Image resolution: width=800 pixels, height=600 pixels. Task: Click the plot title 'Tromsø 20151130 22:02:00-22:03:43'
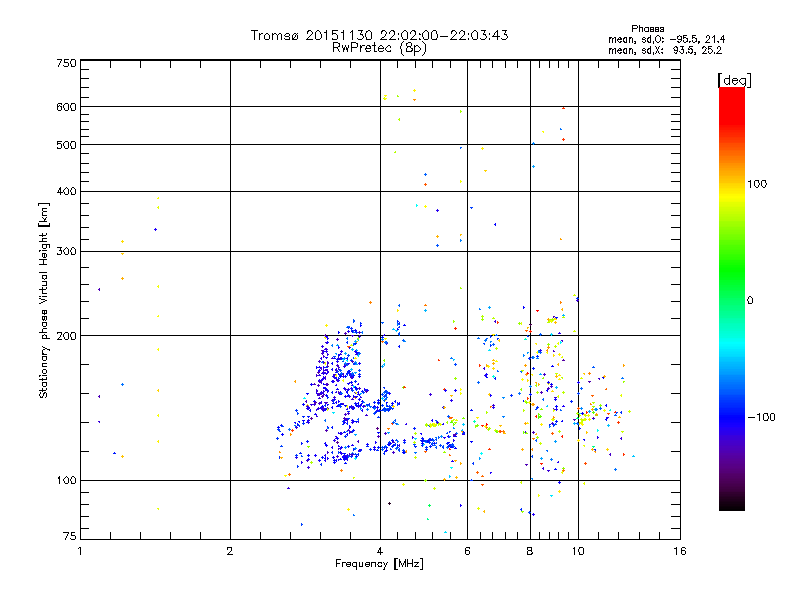pos(379,35)
